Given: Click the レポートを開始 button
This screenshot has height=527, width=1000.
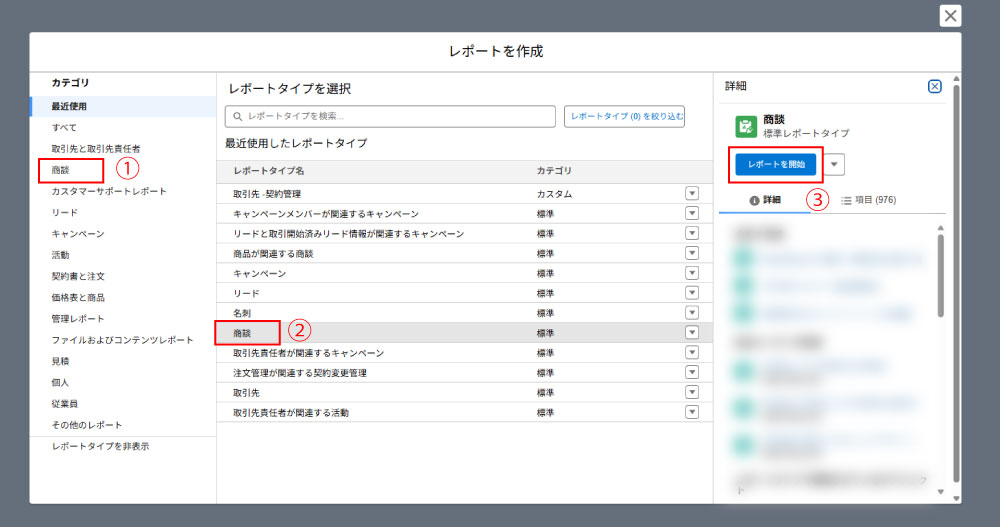Looking at the screenshot, I should [776, 165].
